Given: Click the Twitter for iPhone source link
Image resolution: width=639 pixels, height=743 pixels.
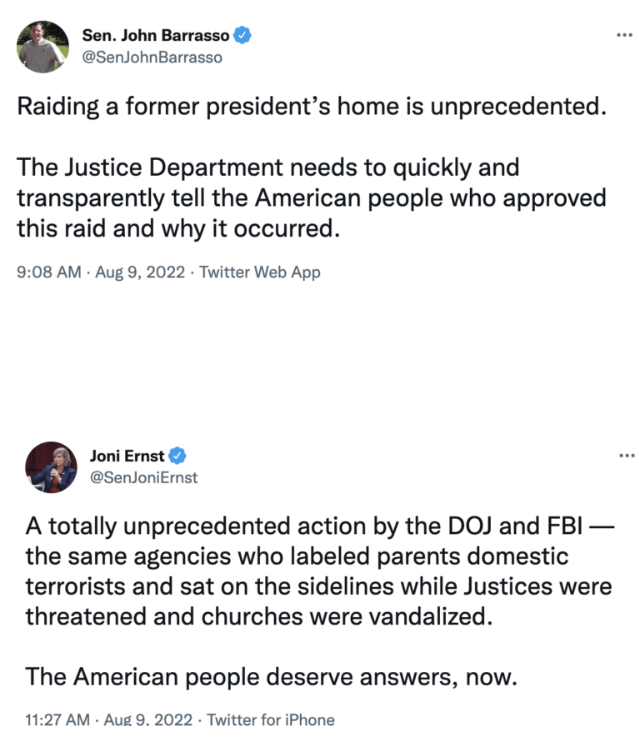Looking at the screenshot, I should pos(268,719).
